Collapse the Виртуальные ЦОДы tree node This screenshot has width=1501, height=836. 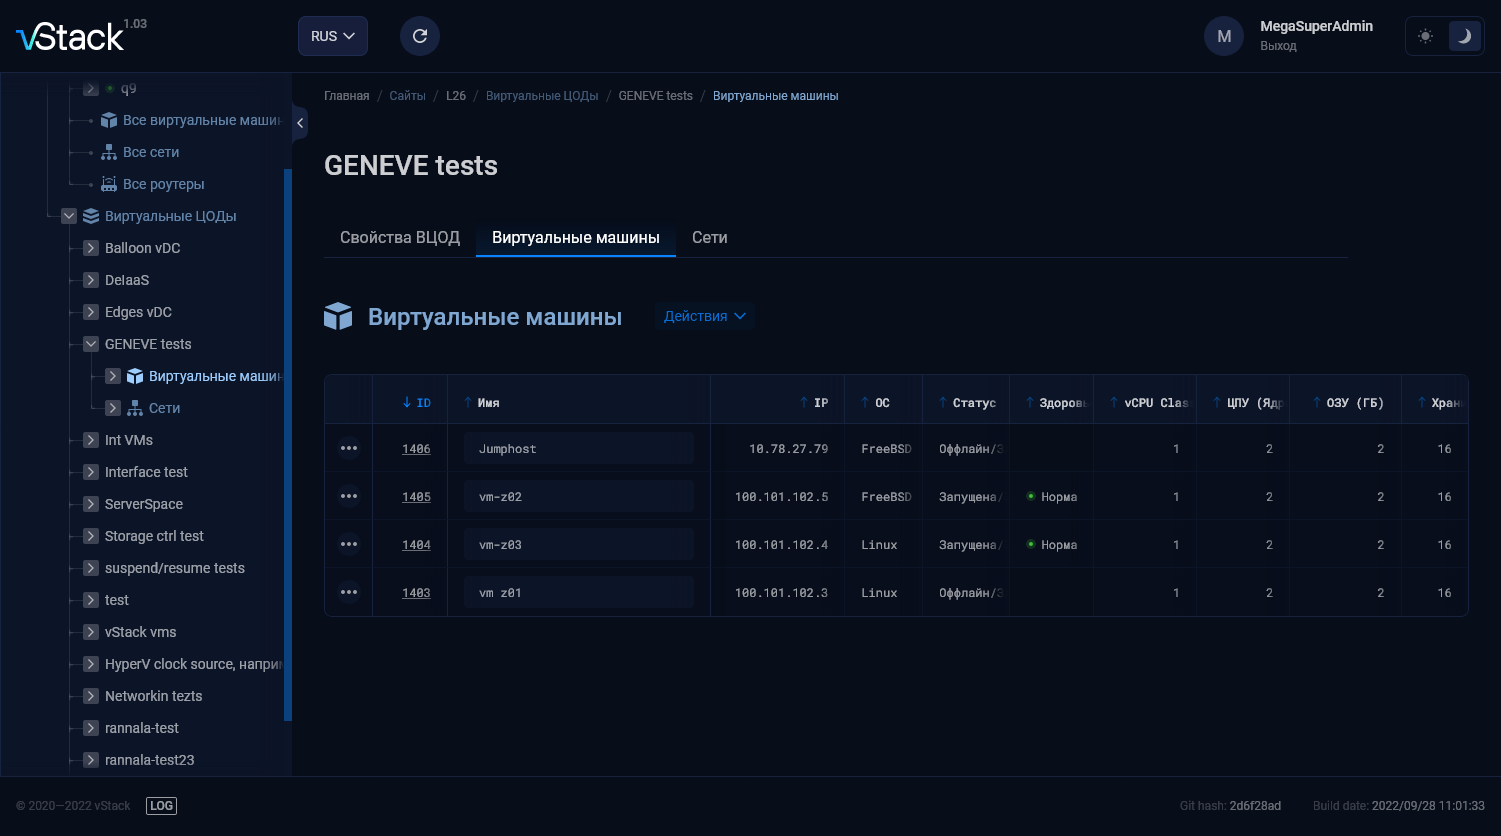[x=69, y=216]
